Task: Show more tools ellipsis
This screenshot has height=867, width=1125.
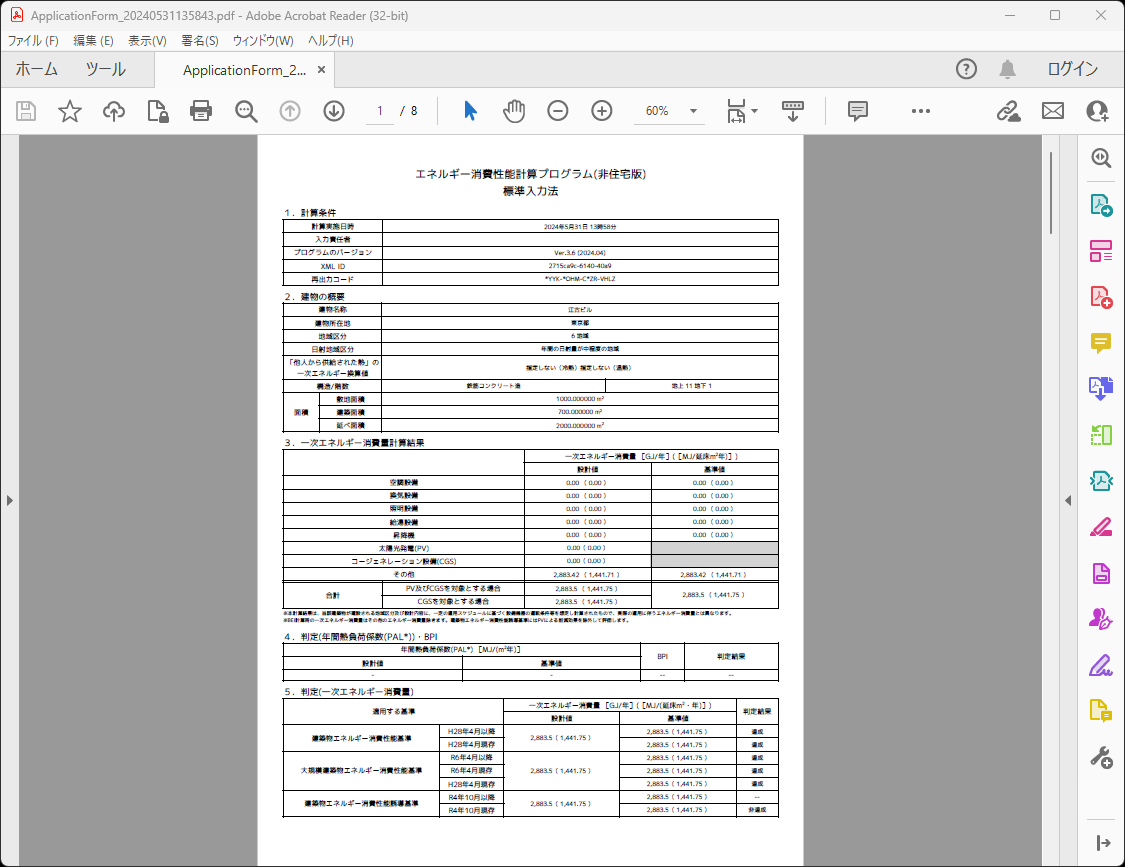Action: click(x=921, y=111)
